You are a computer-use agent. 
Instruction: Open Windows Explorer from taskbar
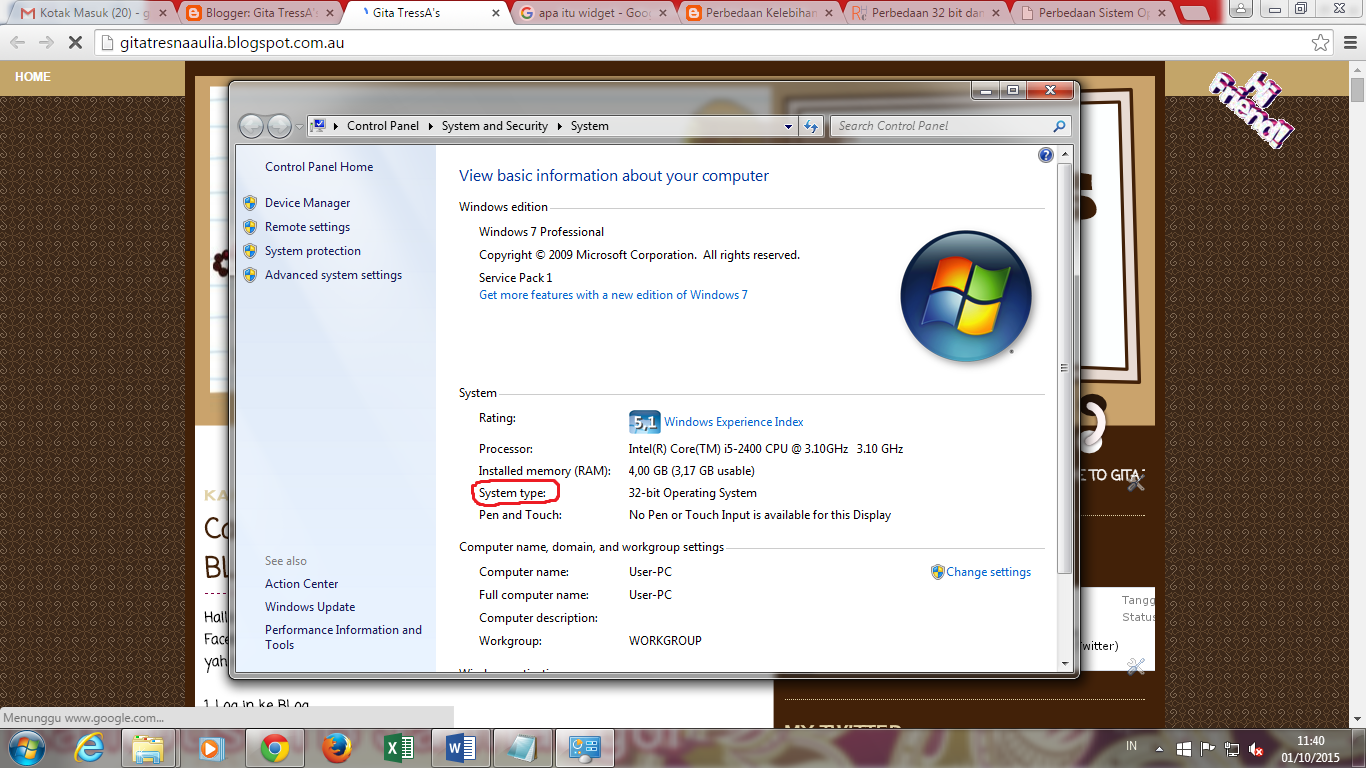point(148,748)
